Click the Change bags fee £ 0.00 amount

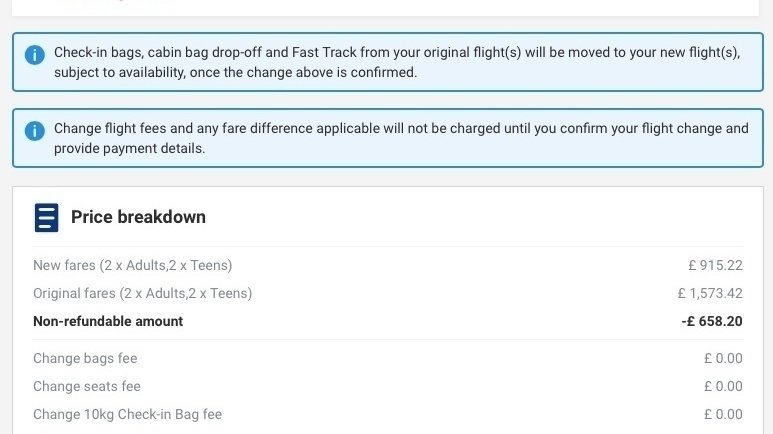click(723, 358)
